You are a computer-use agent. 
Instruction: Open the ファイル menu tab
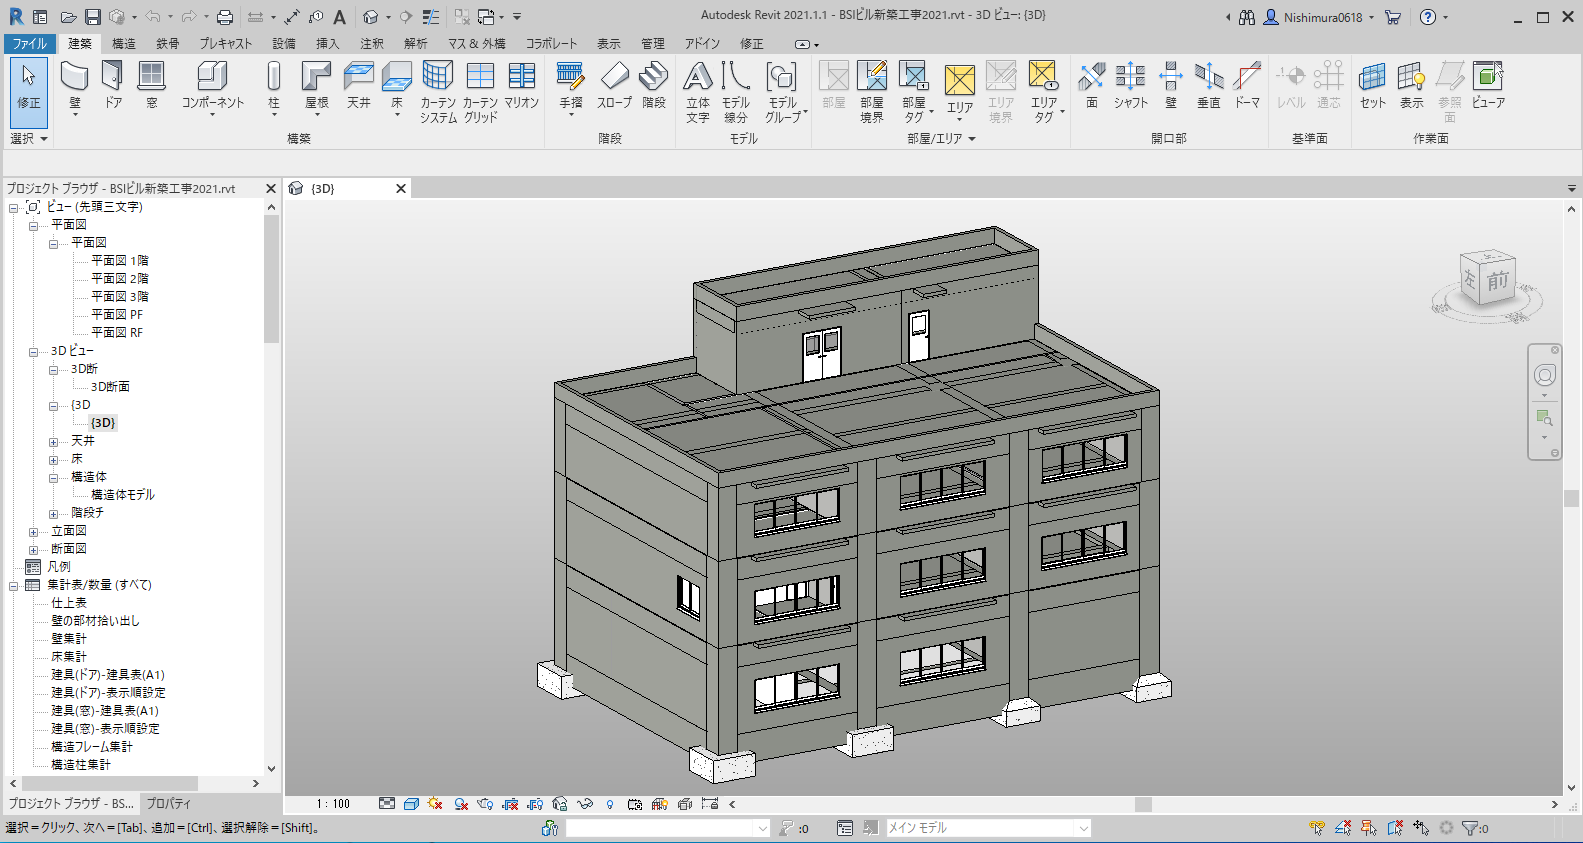pyautogui.click(x=30, y=44)
